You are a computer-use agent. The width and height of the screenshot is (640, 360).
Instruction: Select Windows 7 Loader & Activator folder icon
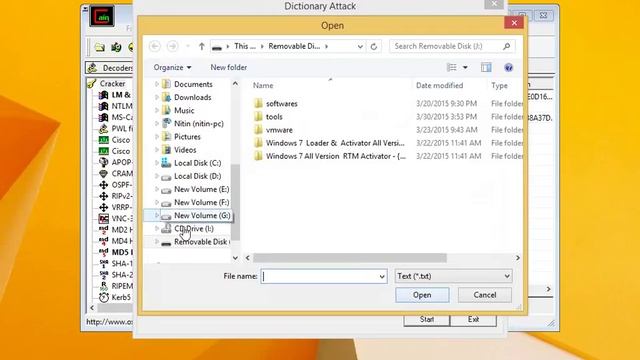(258, 142)
